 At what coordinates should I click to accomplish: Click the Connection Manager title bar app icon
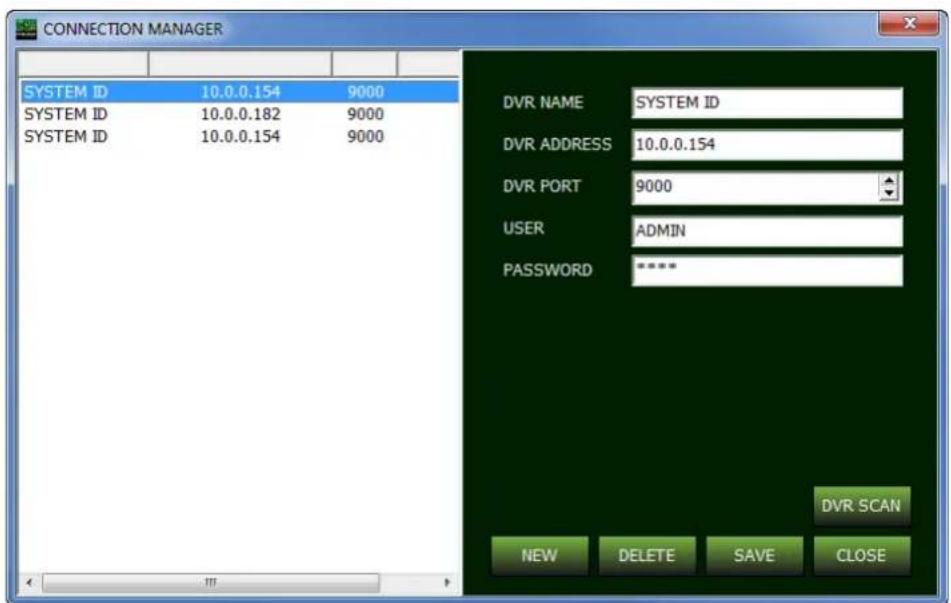click(26, 29)
